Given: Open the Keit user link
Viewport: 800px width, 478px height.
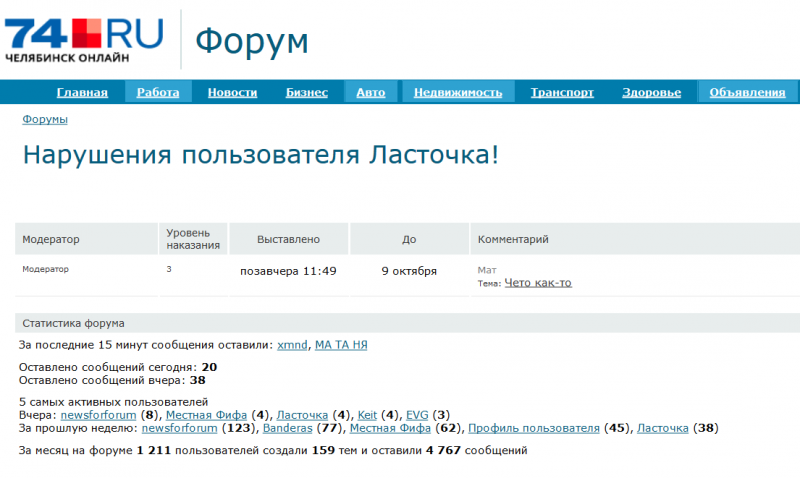Looking at the screenshot, I should [x=367, y=415].
